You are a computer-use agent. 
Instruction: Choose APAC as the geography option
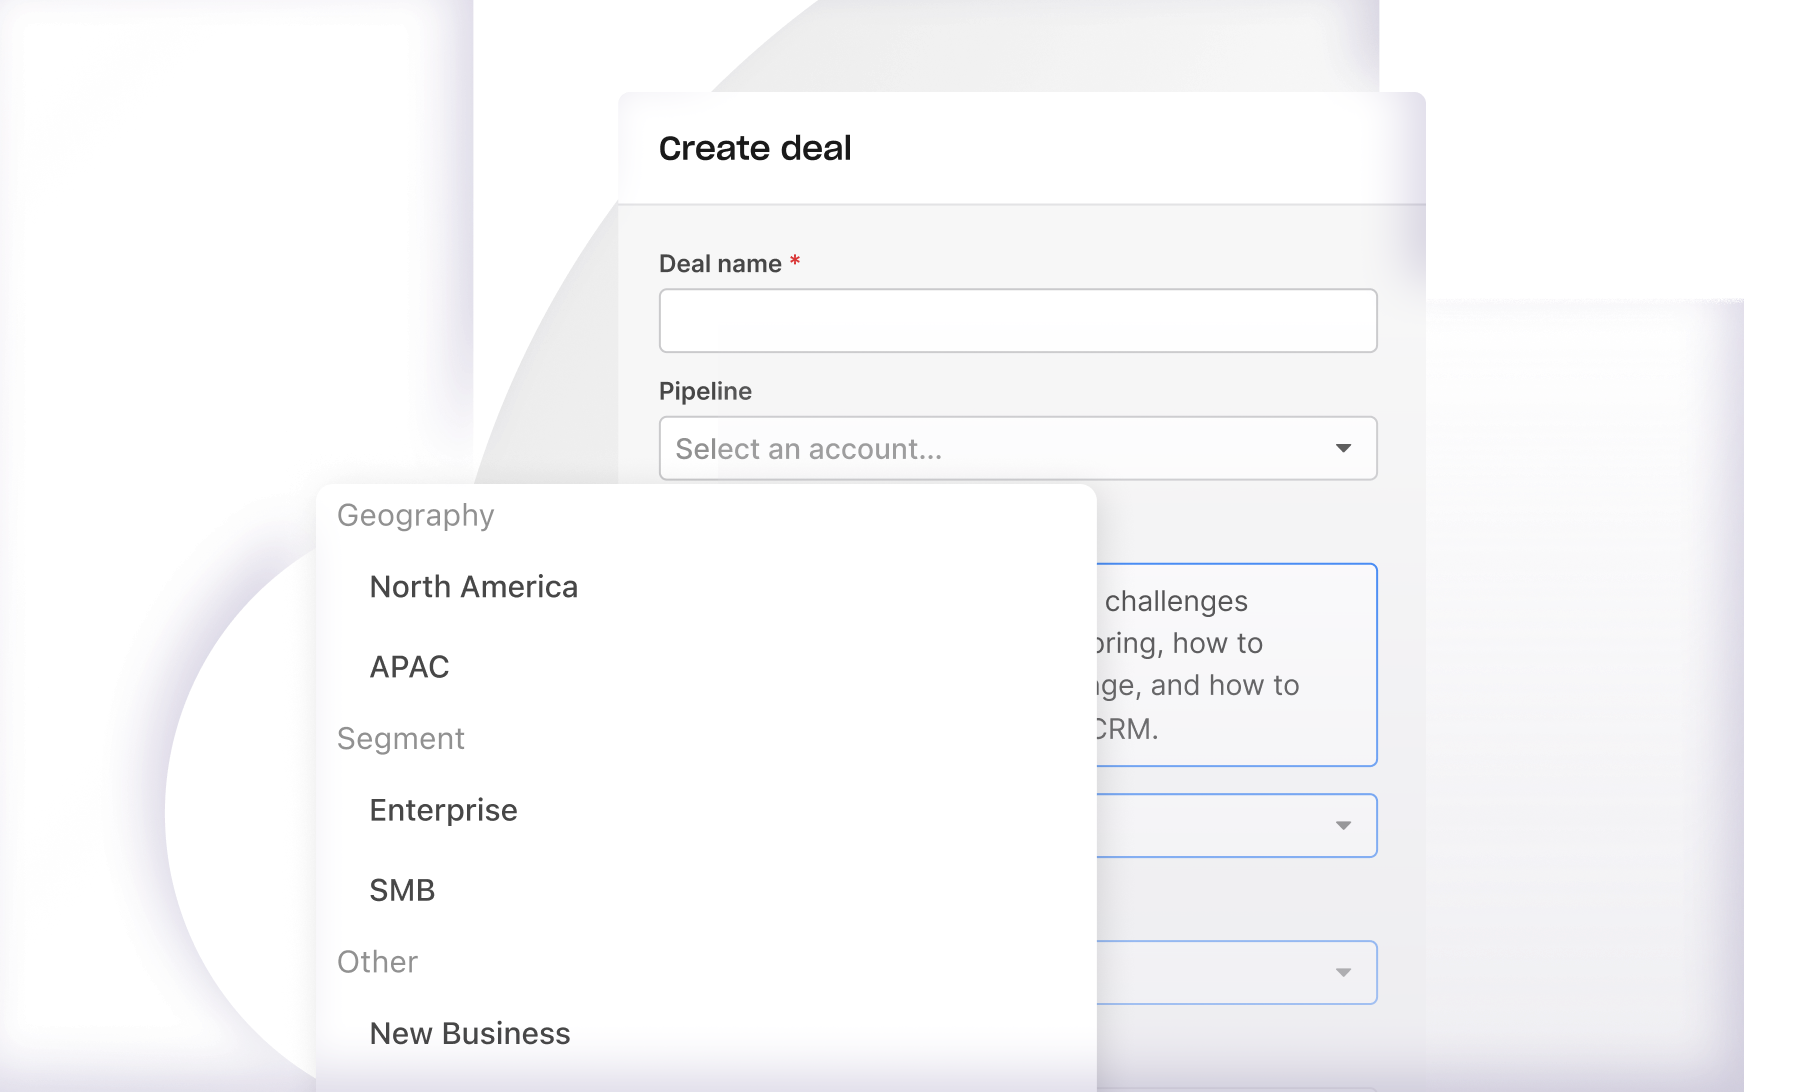click(x=409, y=666)
